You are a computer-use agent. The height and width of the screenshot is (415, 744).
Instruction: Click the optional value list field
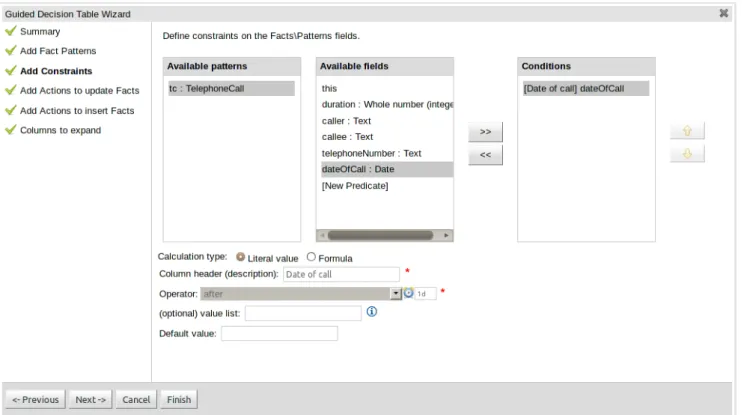(x=303, y=313)
